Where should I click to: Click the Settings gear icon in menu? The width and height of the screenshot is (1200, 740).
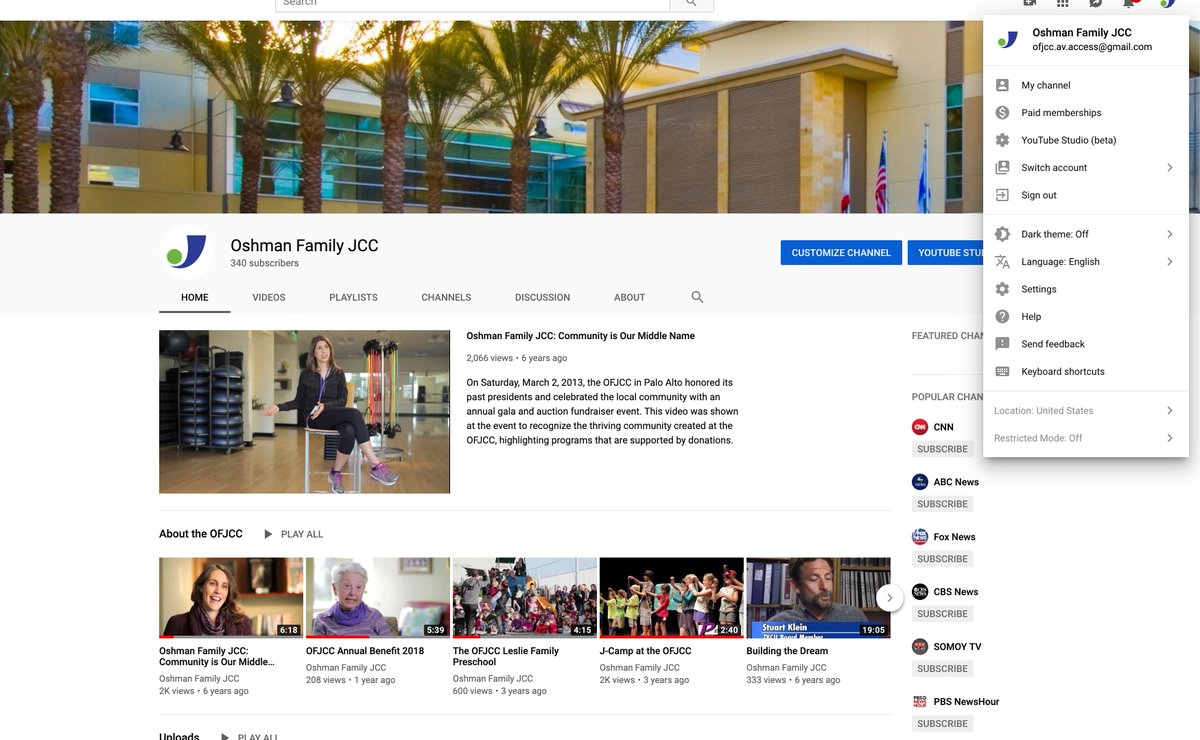pyautogui.click(x=1002, y=289)
